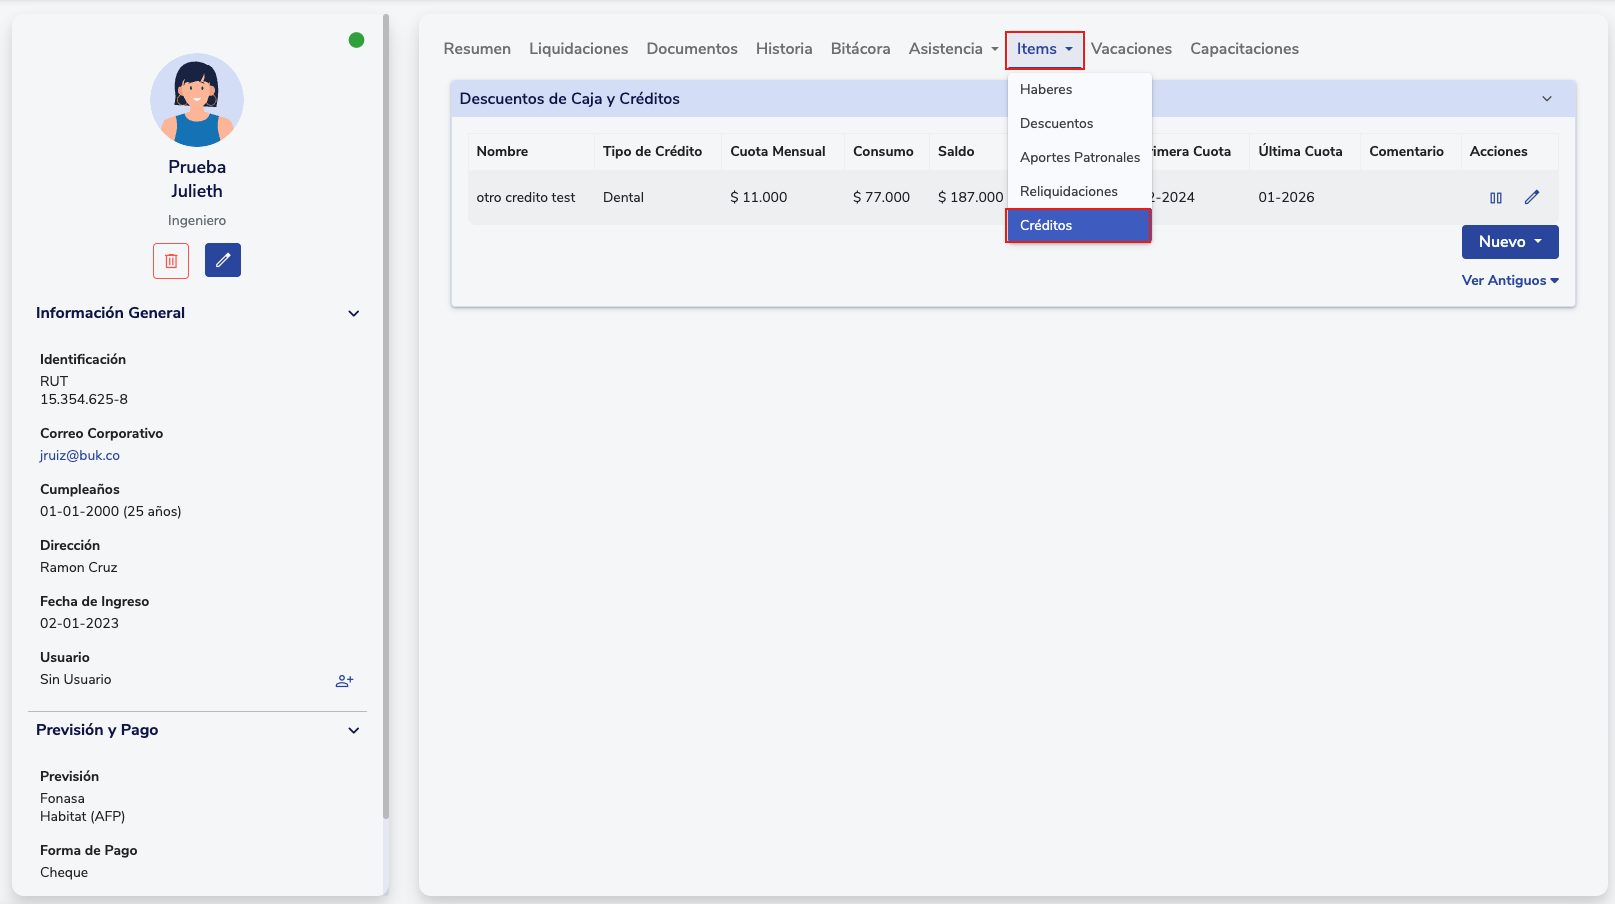This screenshot has height=904, width=1615.
Task: Click the green status indicator dot
Action: coord(356,40)
